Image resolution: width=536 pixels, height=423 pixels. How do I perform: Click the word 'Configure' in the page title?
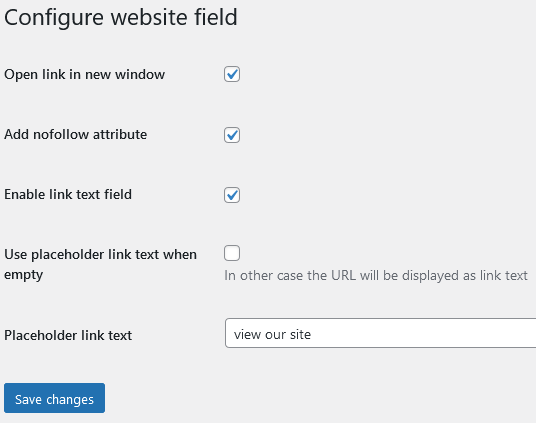click(54, 18)
